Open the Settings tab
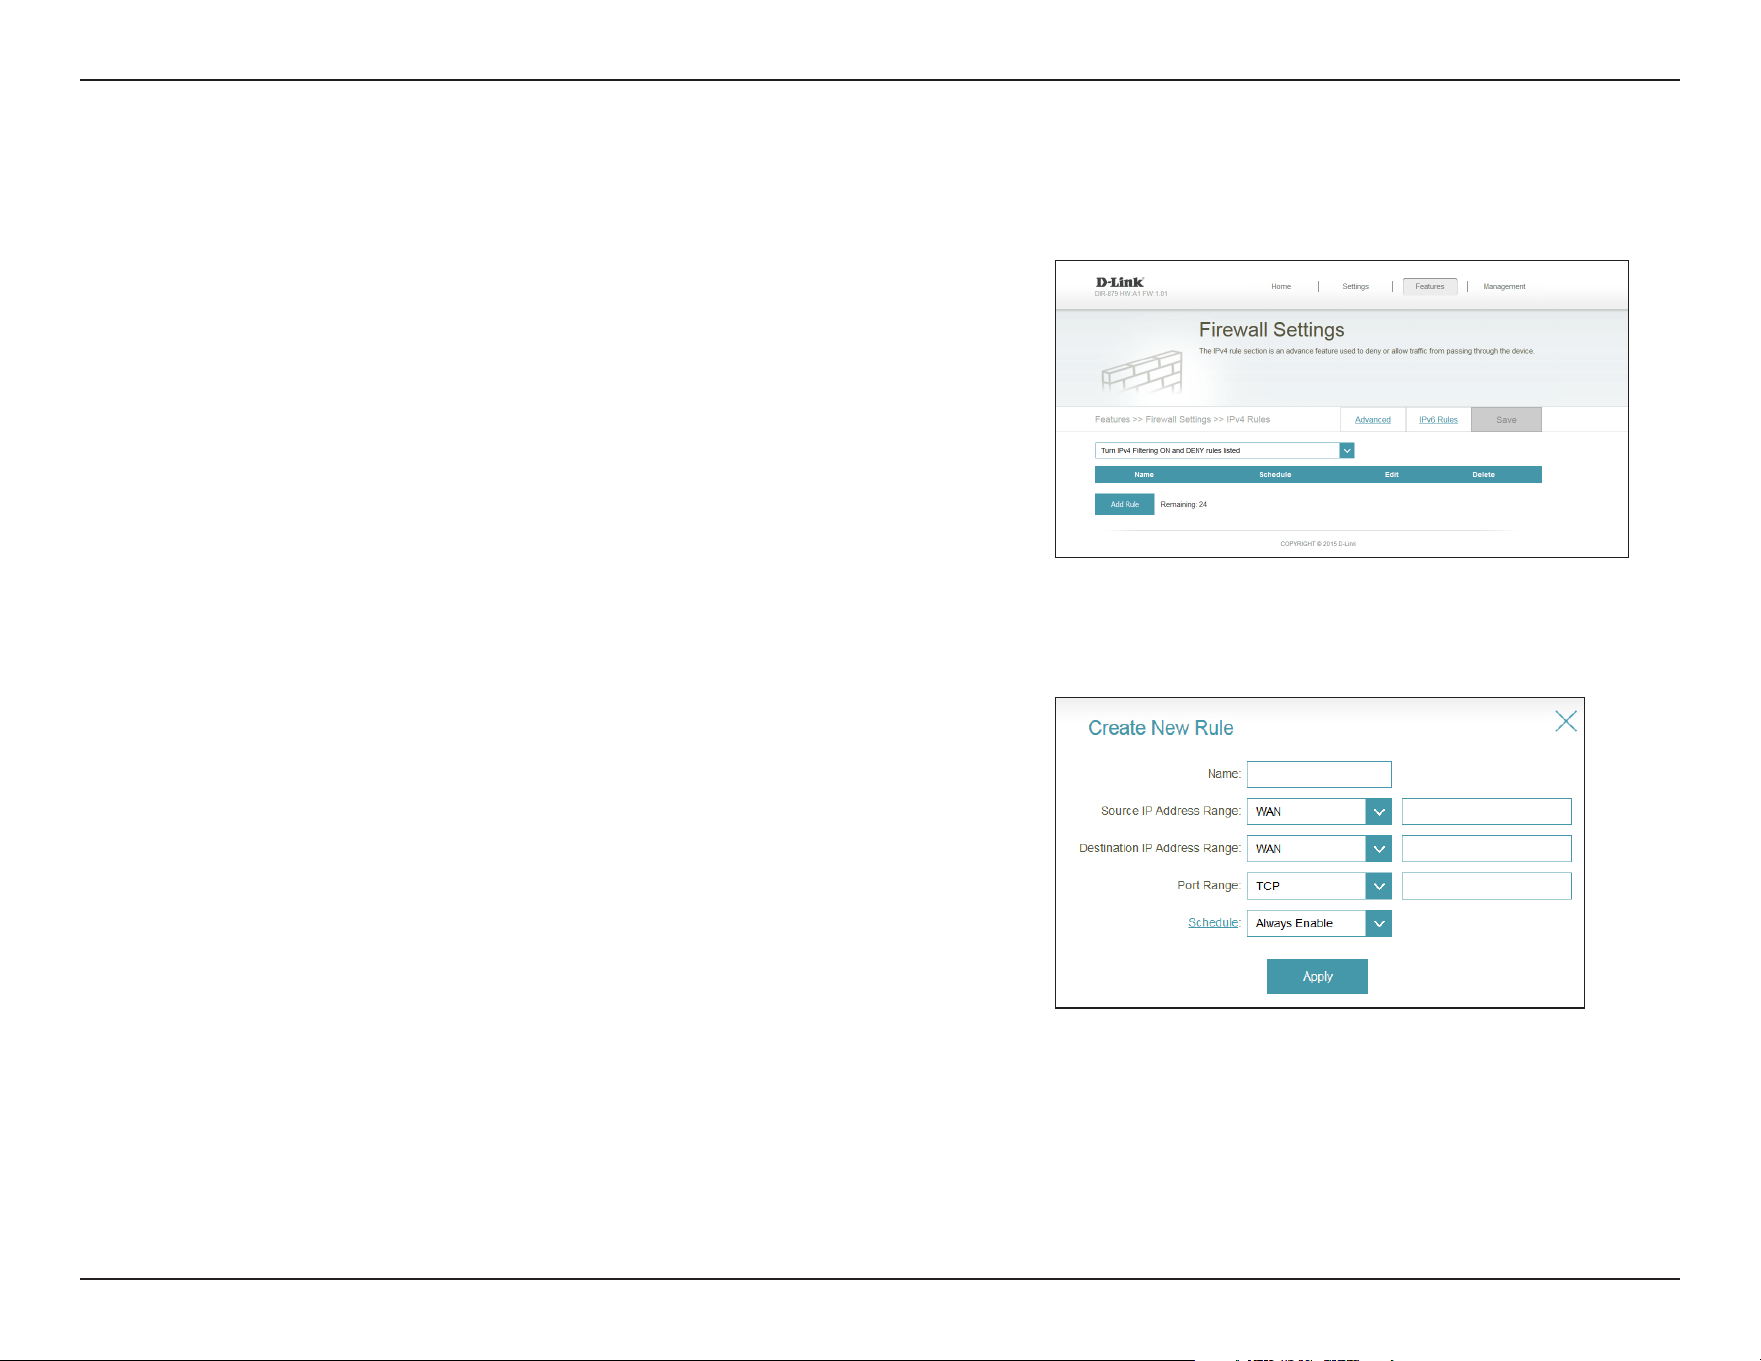1761x1361 pixels. pyautogui.click(x=1355, y=287)
